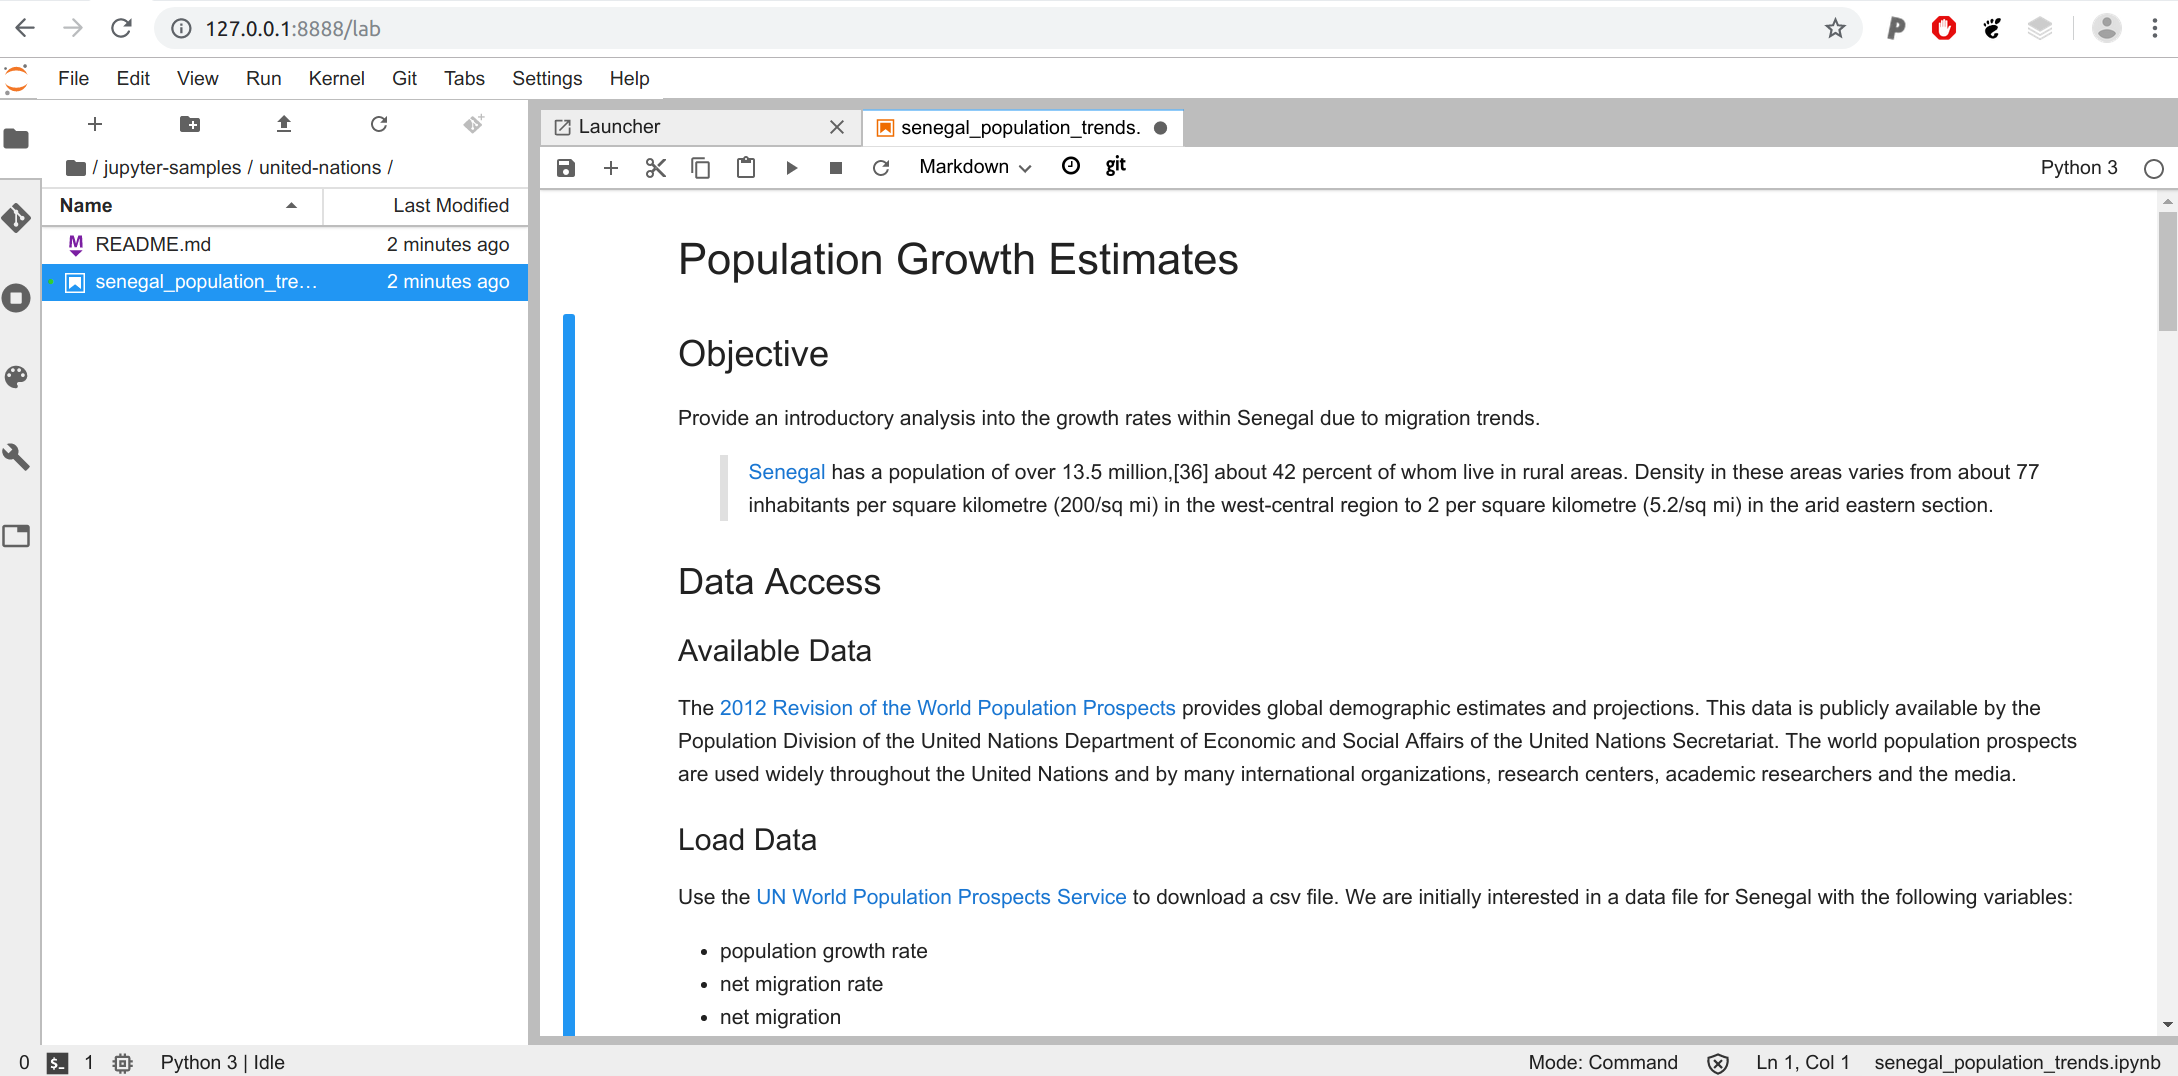The height and width of the screenshot is (1076, 2178).
Task: Click the clock icon in notebook toolbar
Action: 1071,166
